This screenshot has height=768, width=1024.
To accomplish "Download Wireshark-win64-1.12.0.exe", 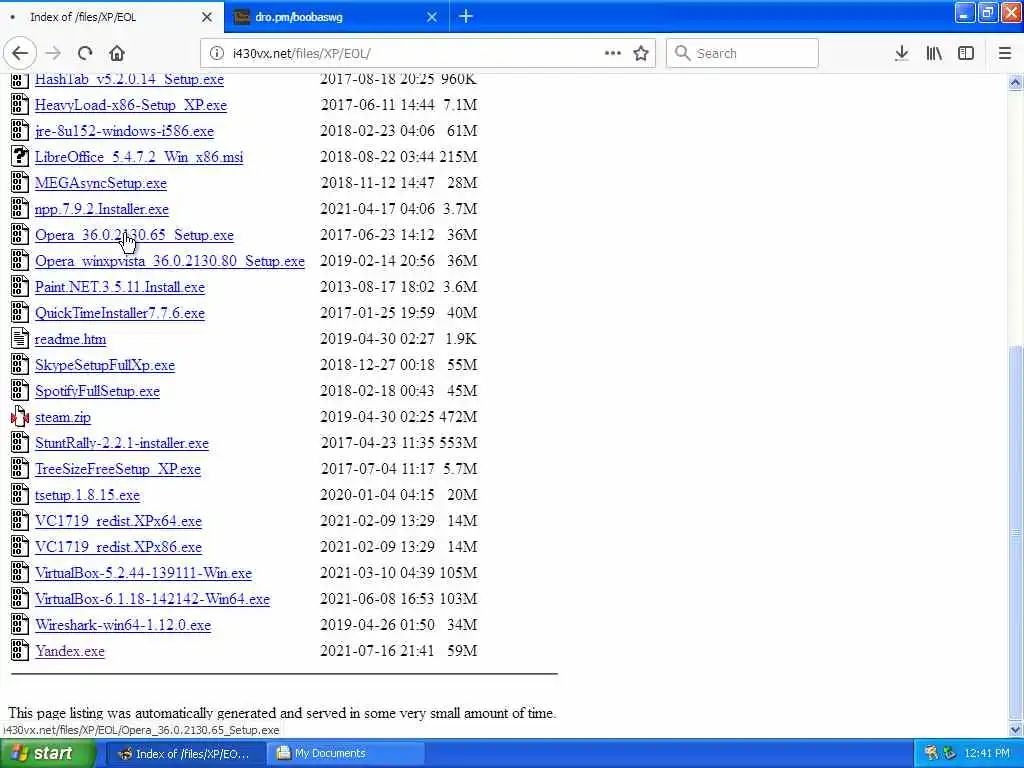I will pos(123,625).
